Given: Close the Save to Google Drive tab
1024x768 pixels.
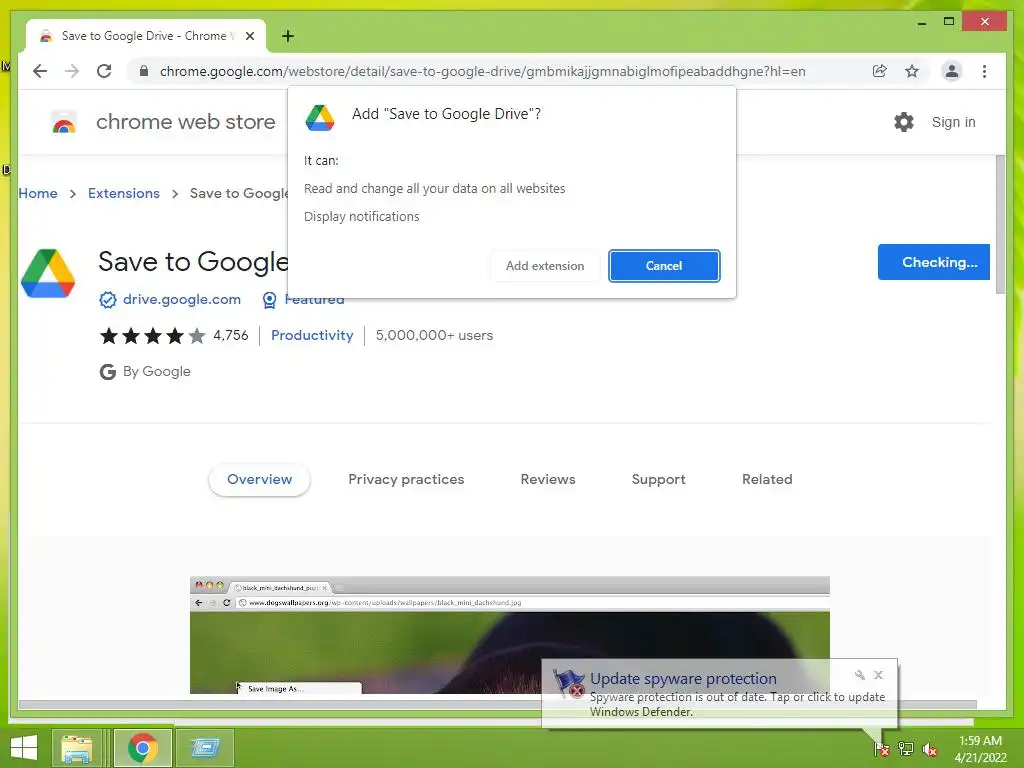Looking at the screenshot, I should 250,36.
